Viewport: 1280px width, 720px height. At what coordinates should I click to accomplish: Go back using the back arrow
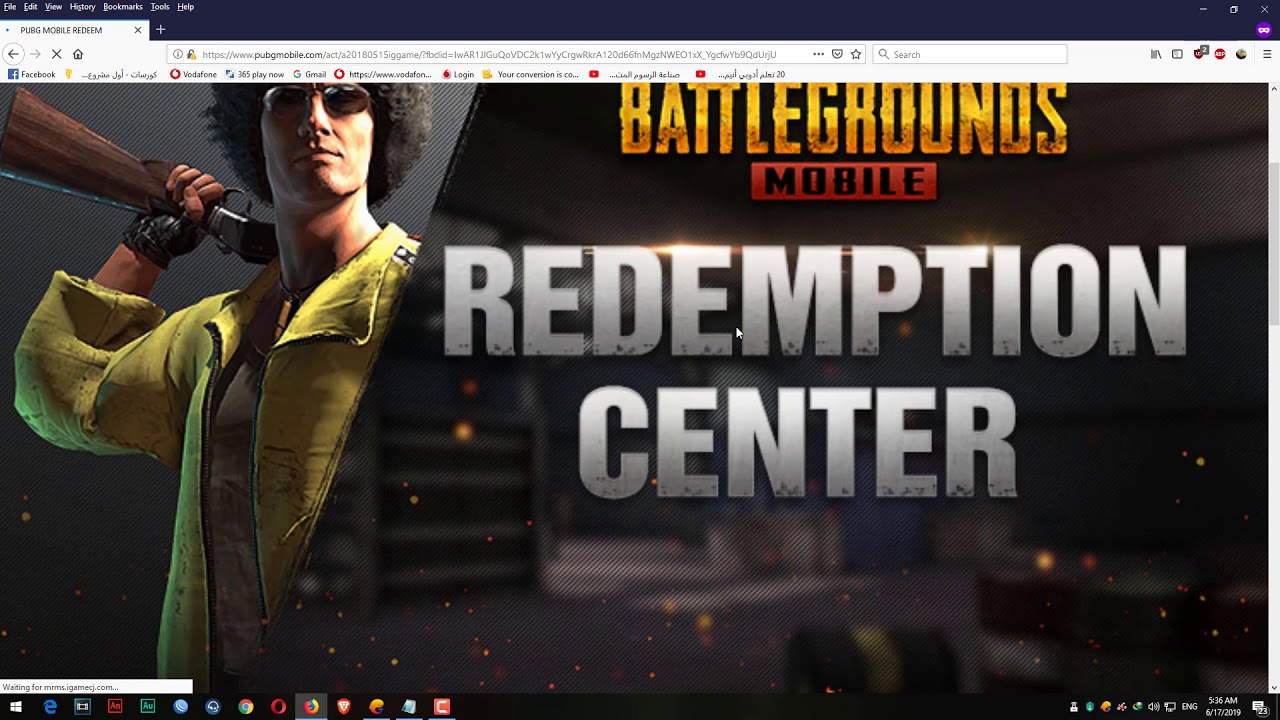(13, 54)
